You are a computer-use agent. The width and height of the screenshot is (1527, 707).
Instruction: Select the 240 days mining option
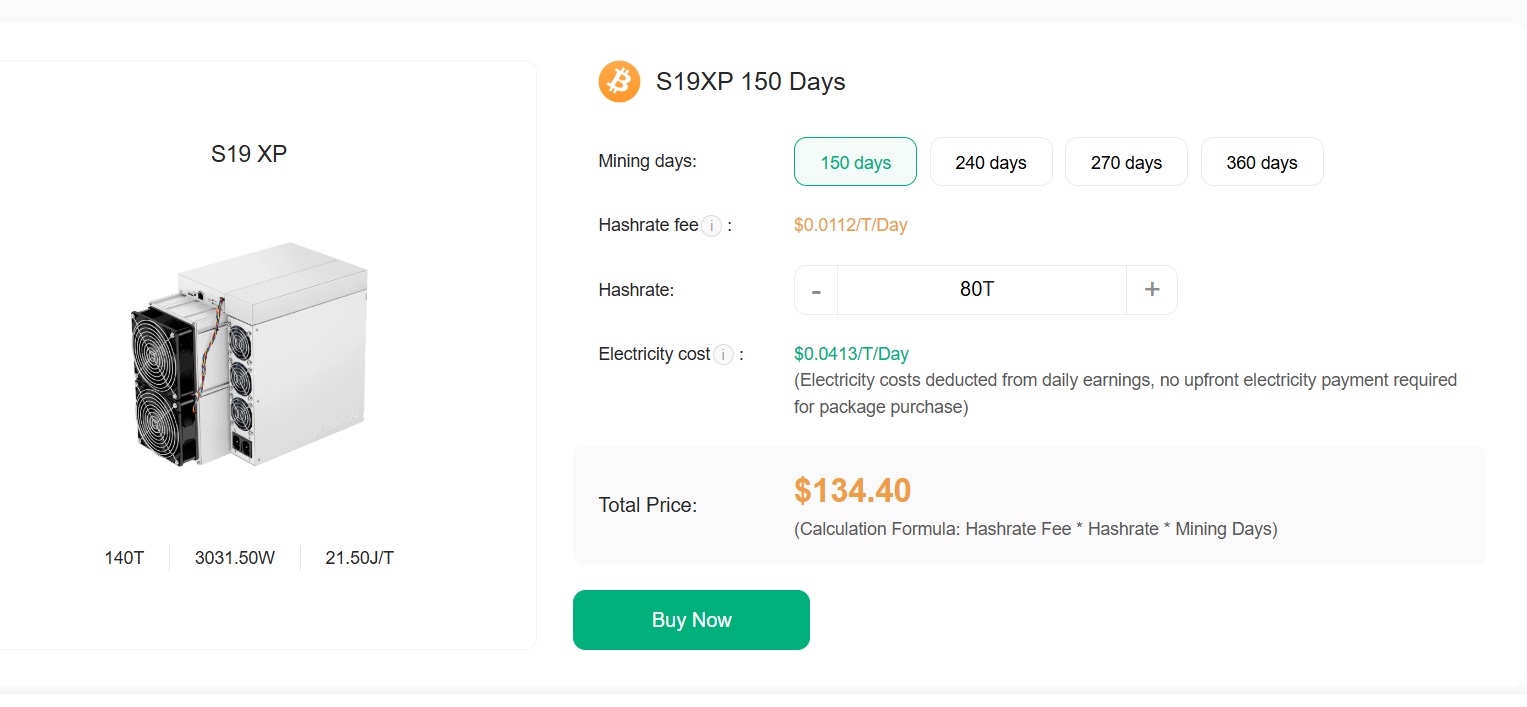(x=991, y=162)
